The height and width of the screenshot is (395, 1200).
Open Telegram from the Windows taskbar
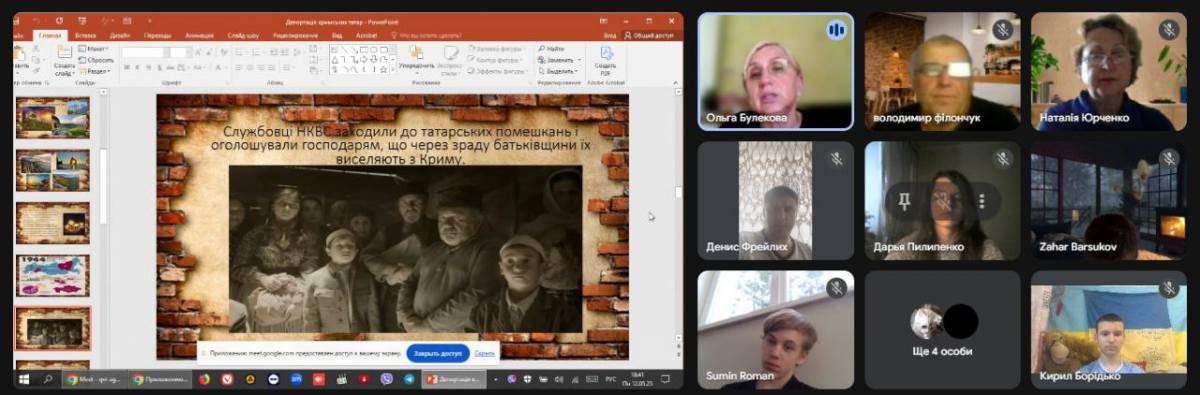(x=409, y=379)
